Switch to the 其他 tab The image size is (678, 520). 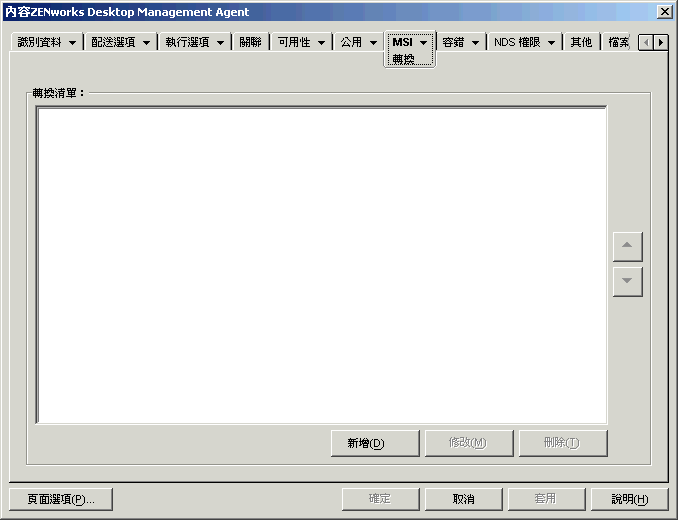(x=581, y=42)
